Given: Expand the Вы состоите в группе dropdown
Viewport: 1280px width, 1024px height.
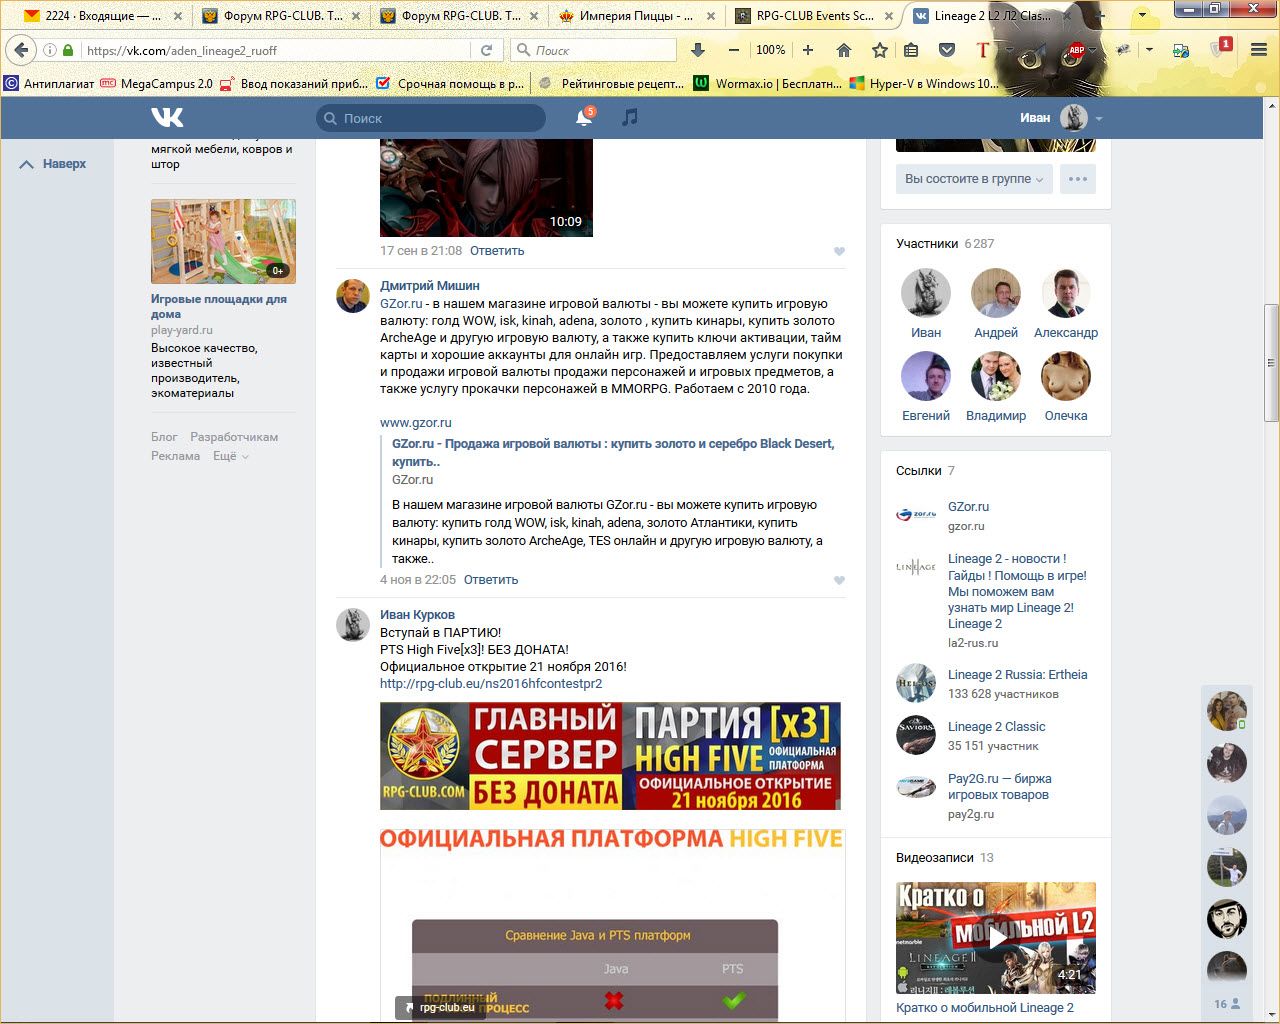Looking at the screenshot, I should point(974,179).
